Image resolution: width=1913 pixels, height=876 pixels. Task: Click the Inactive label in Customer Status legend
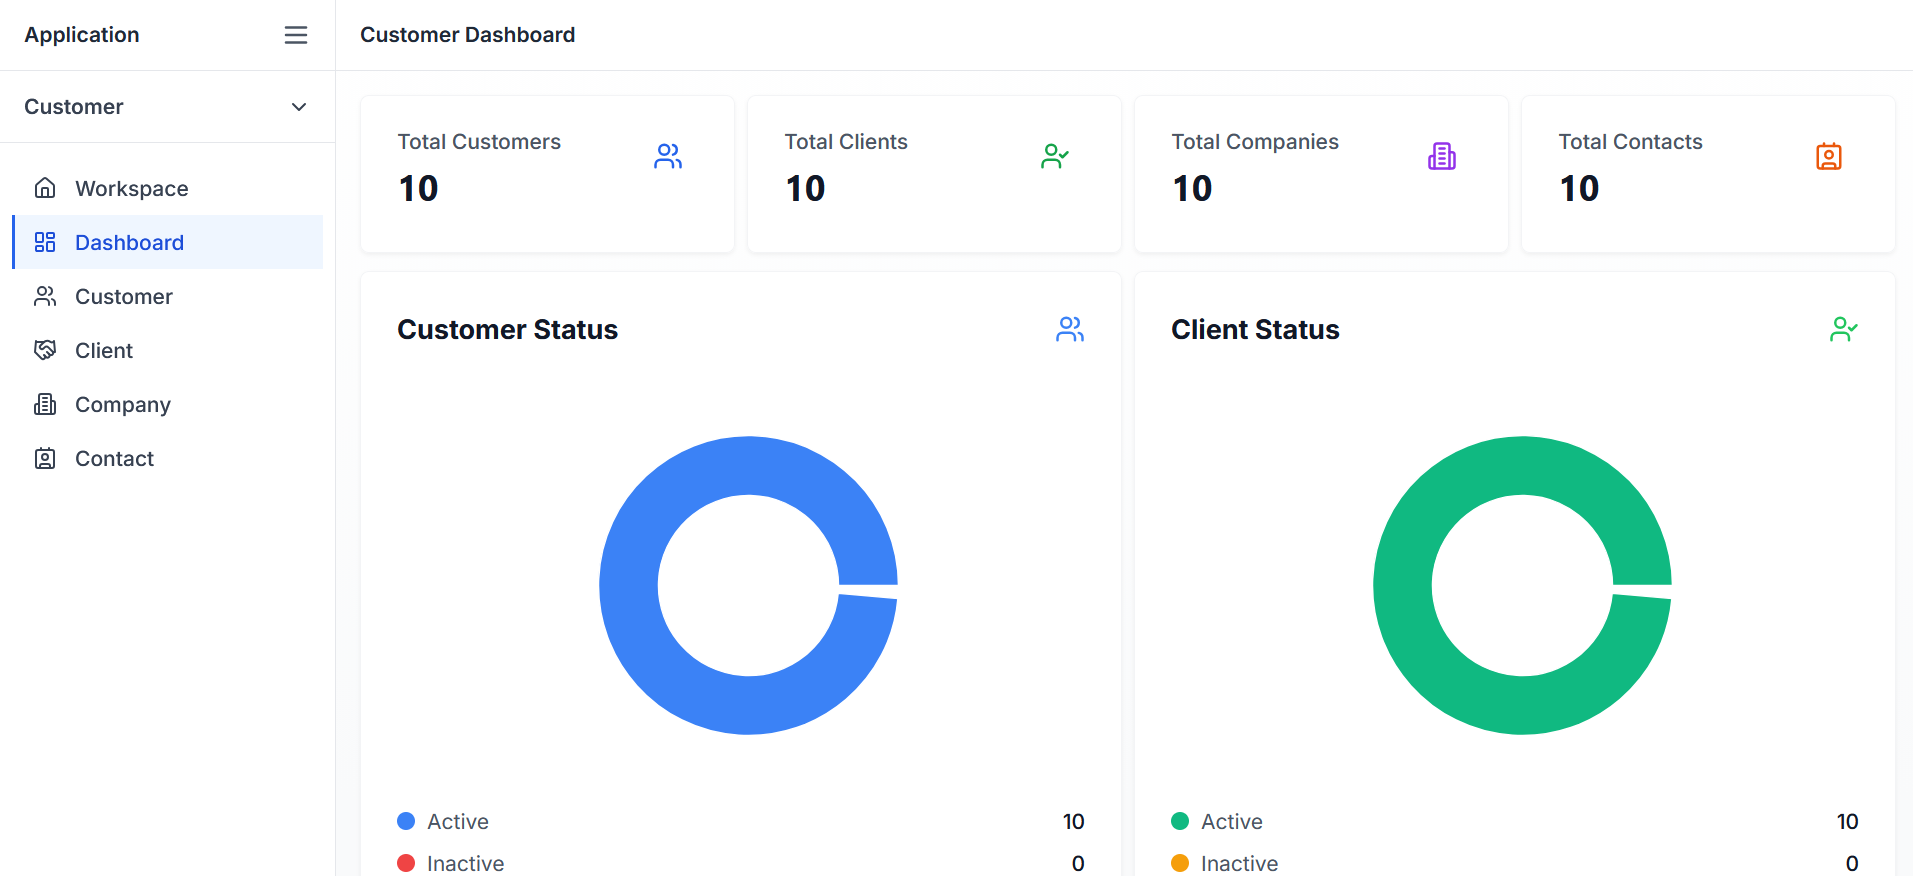[x=465, y=863]
